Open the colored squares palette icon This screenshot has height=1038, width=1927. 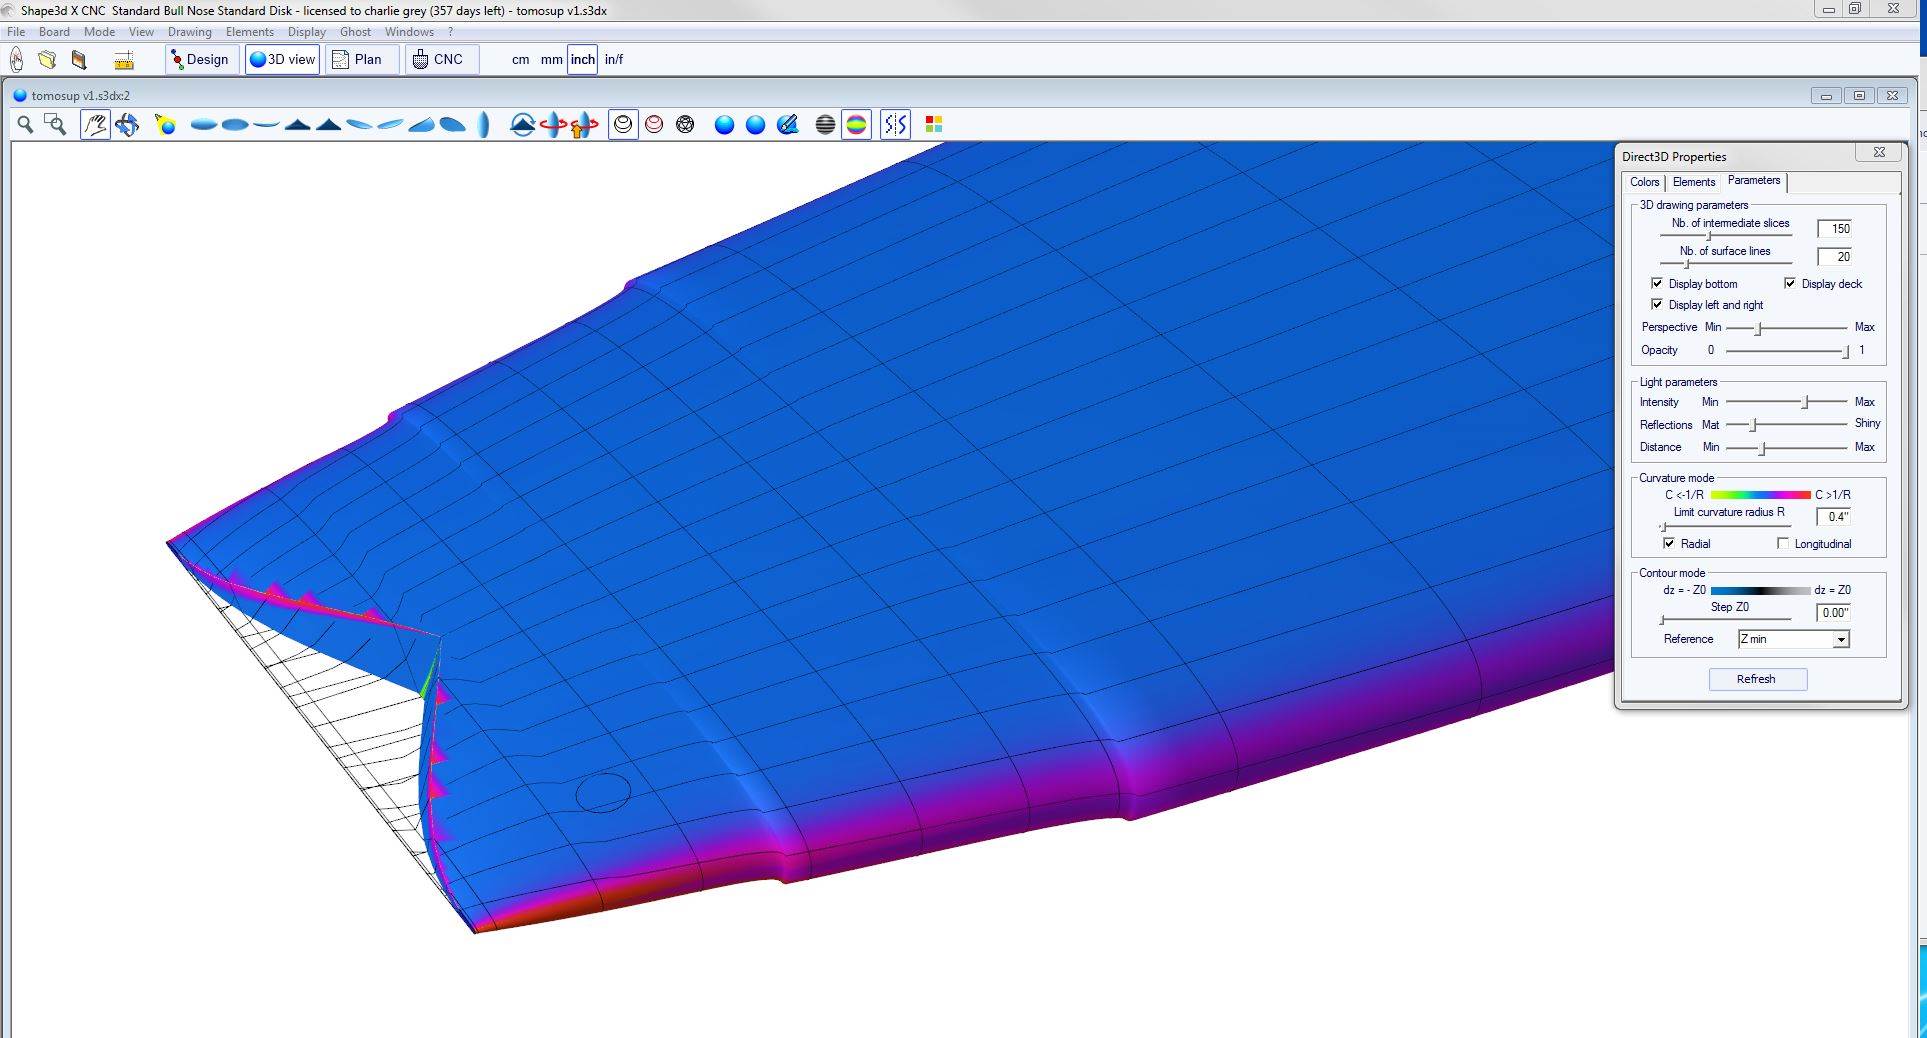[x=934, y=124]
